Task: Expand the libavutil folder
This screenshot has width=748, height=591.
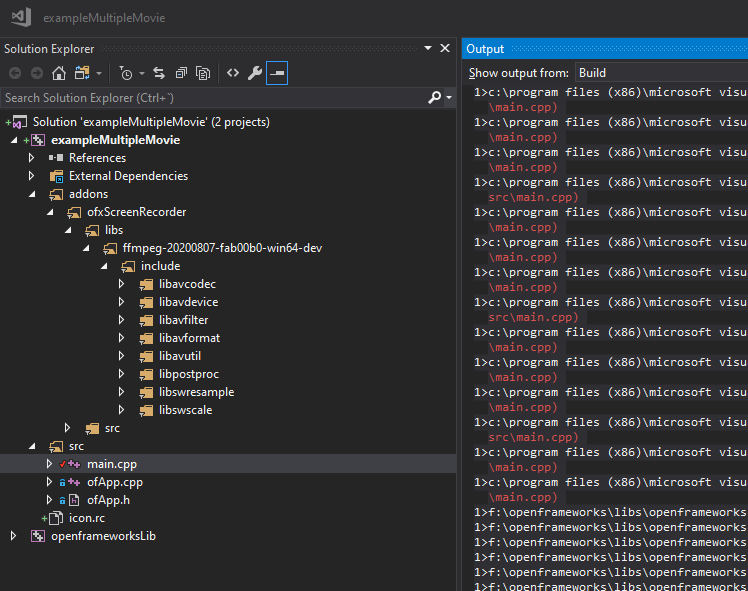Action: point(121,356)
